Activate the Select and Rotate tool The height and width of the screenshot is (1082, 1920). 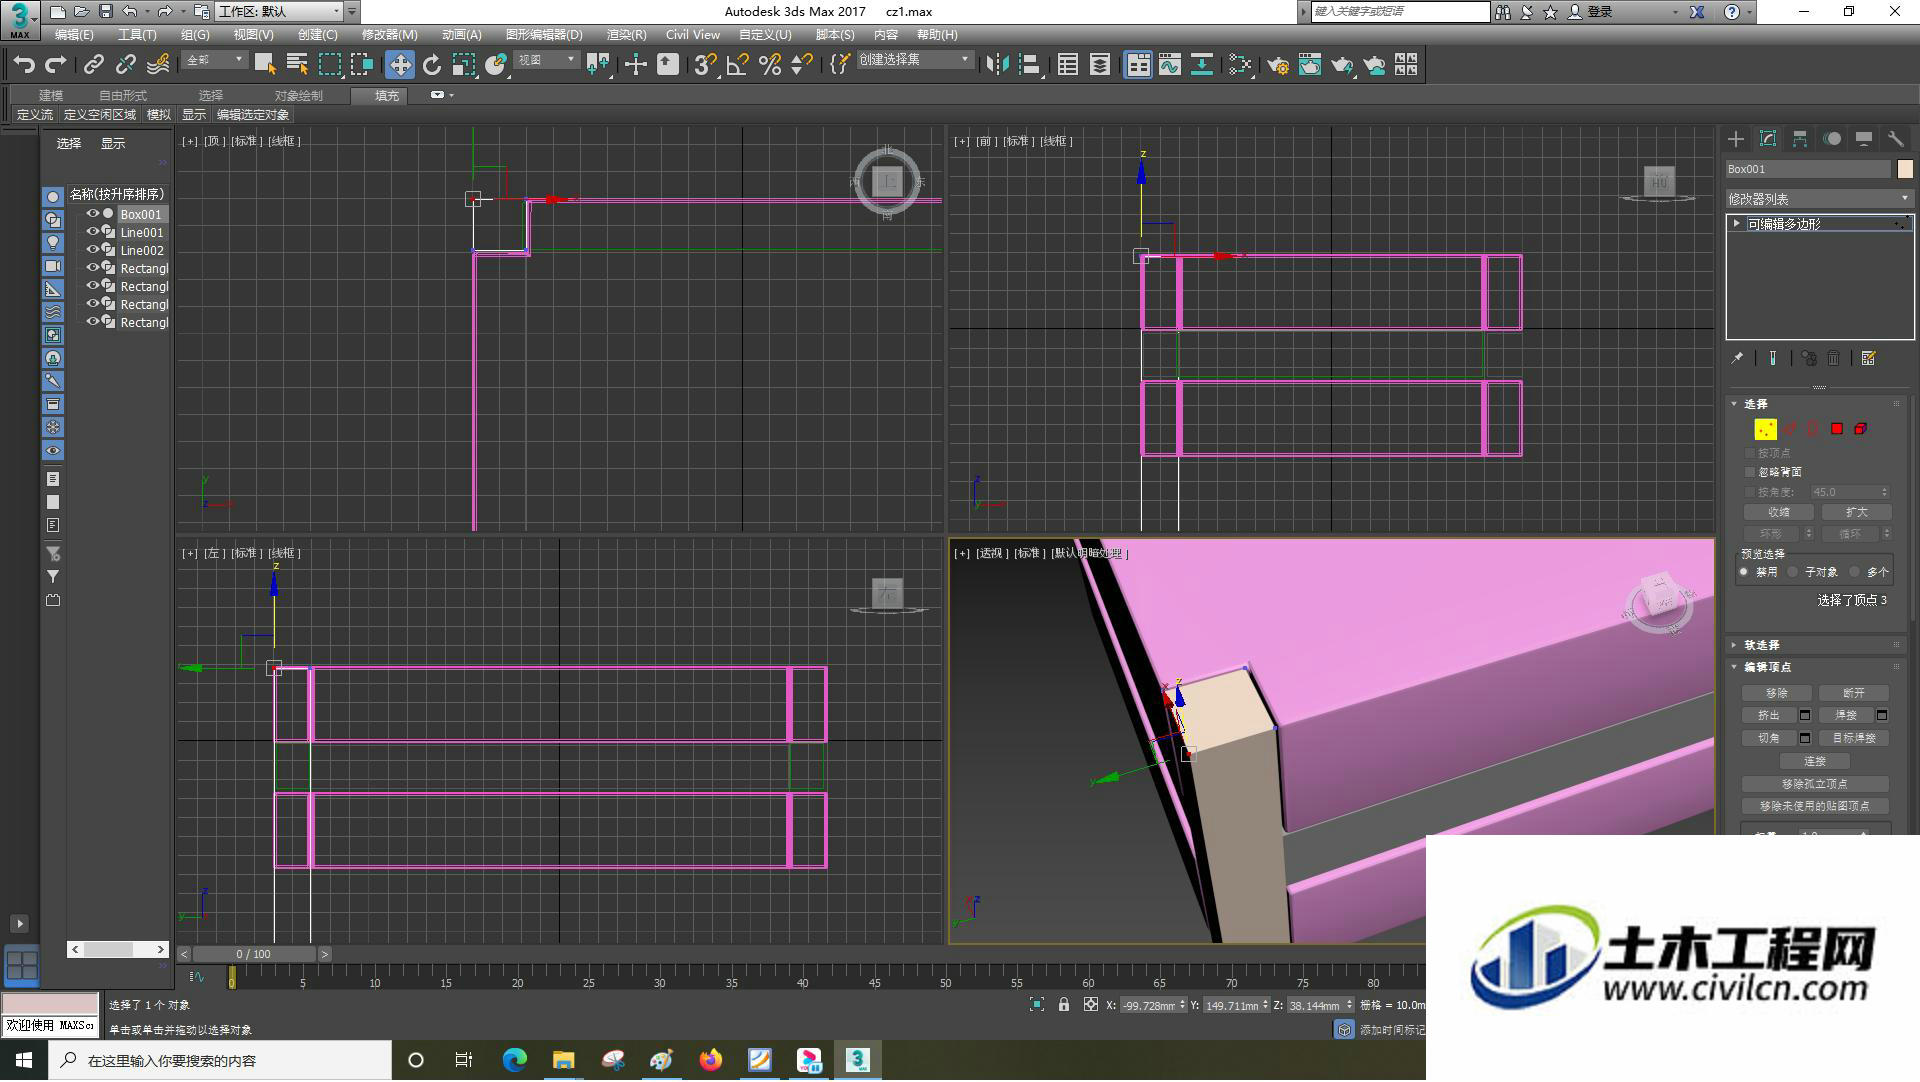(432, 65)
